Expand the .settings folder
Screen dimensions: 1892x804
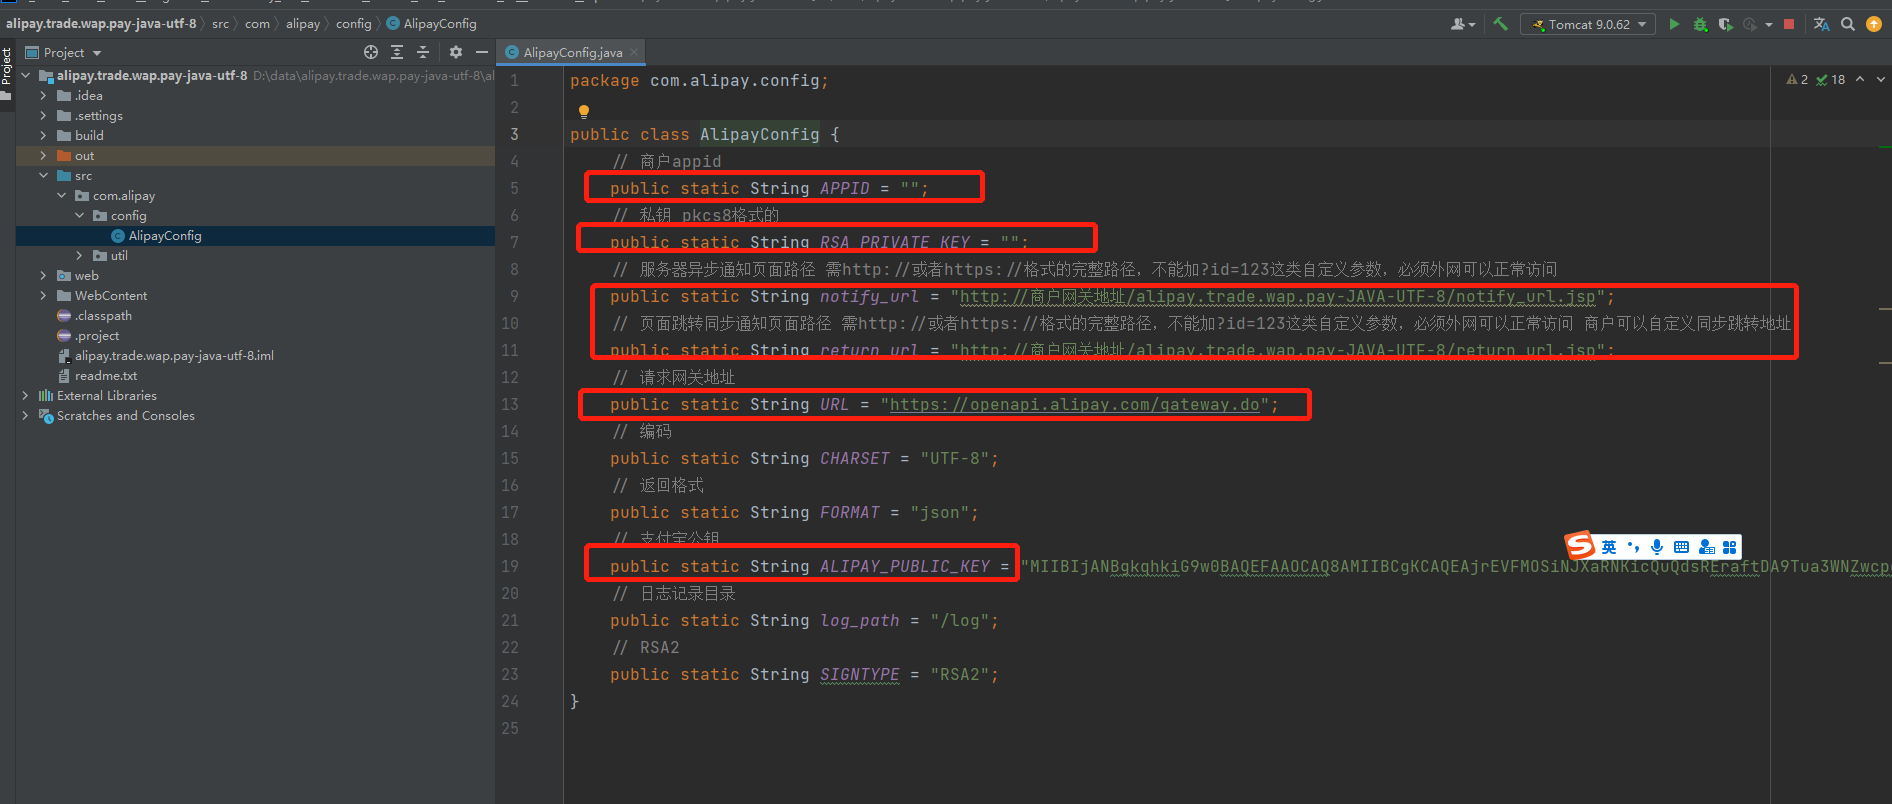tap(43, 116)
